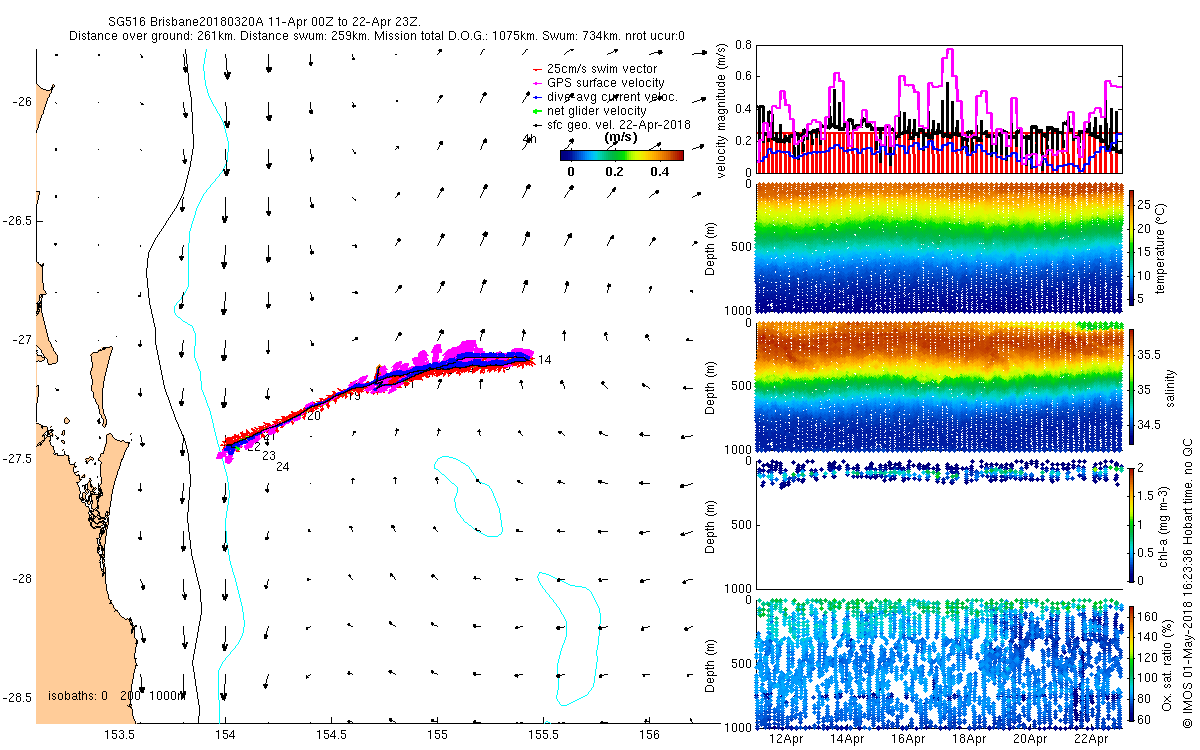Select the '25cm/s swim vector' legend entry

pos(595,68)
